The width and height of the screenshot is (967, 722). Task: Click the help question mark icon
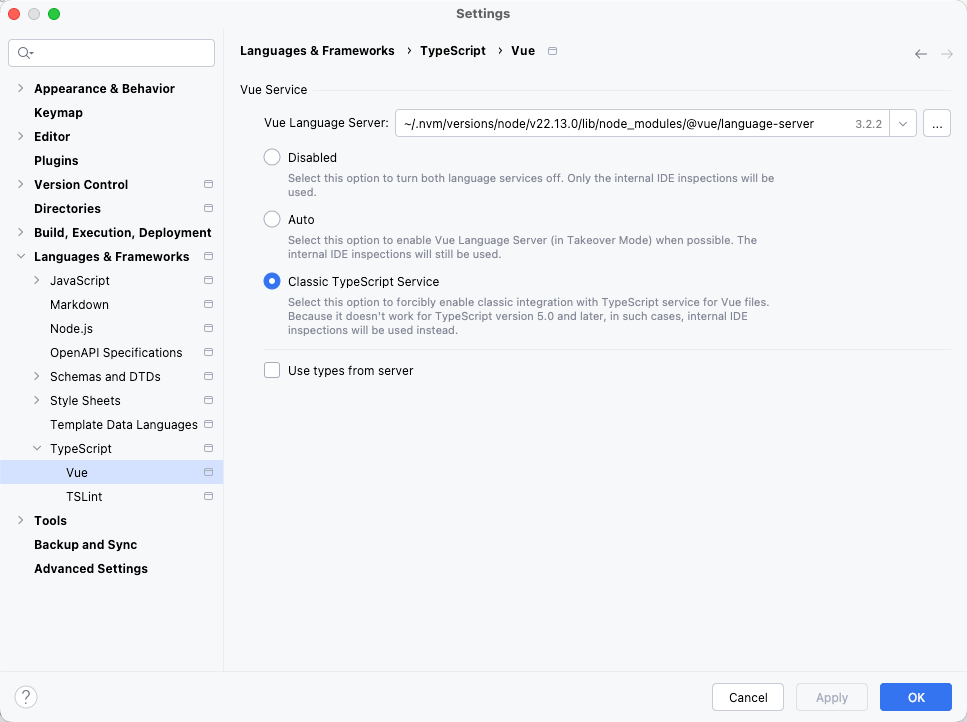point(26,697)
